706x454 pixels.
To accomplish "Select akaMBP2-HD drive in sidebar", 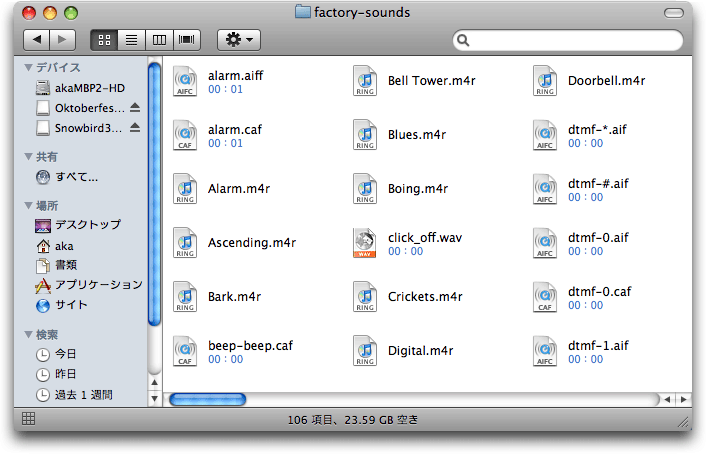I will pyautogui.click(x=81, y=88).
